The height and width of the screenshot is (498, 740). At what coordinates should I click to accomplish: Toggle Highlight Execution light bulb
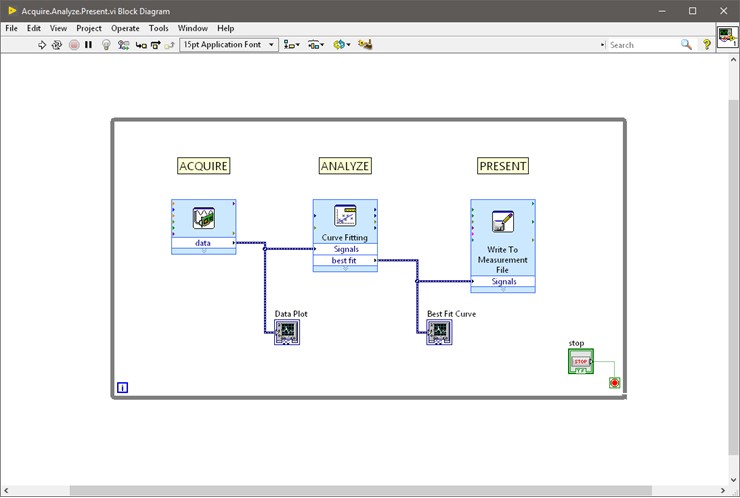tap(106, 45)
